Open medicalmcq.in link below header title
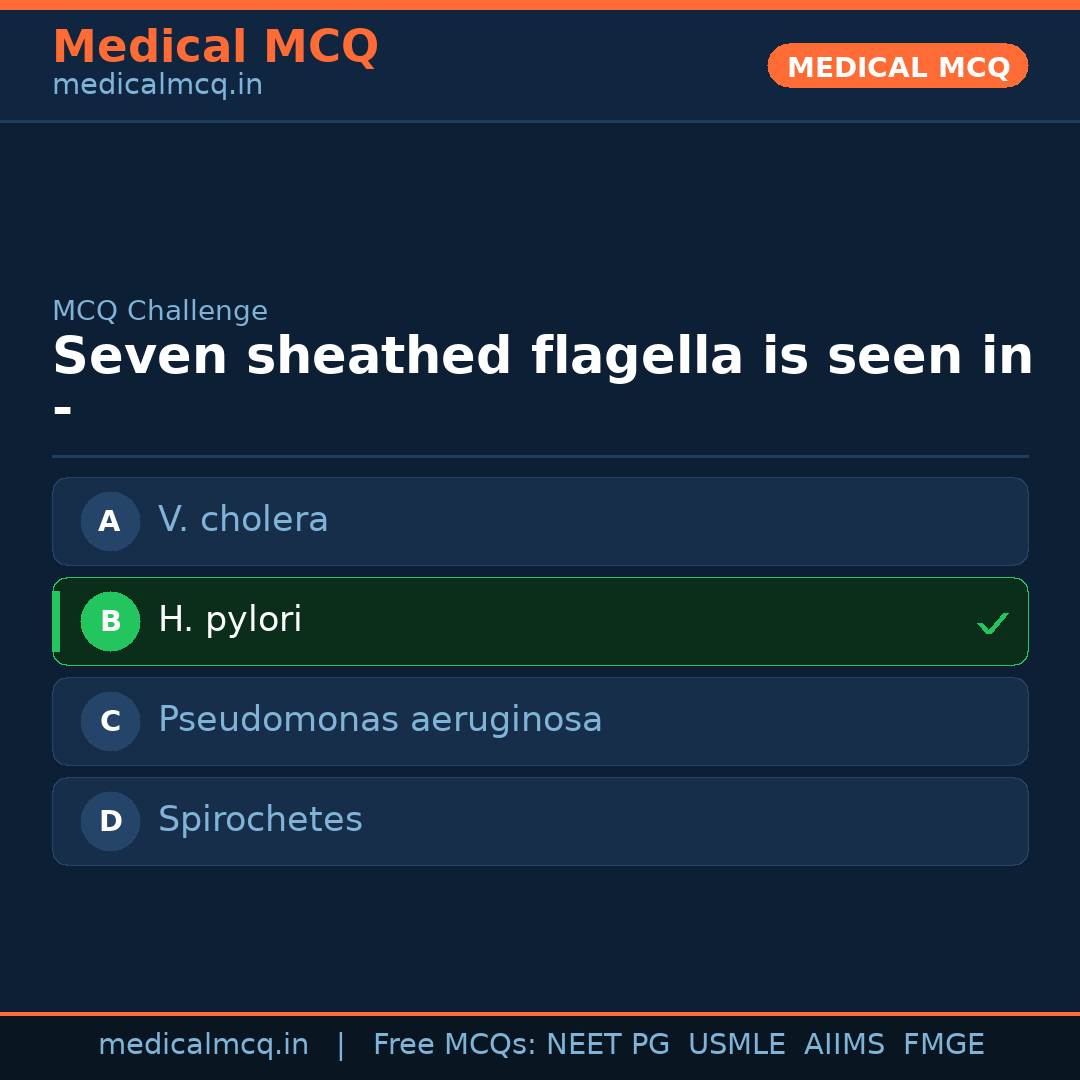This screenshot has width=1080, height=1080. (157, 85)
